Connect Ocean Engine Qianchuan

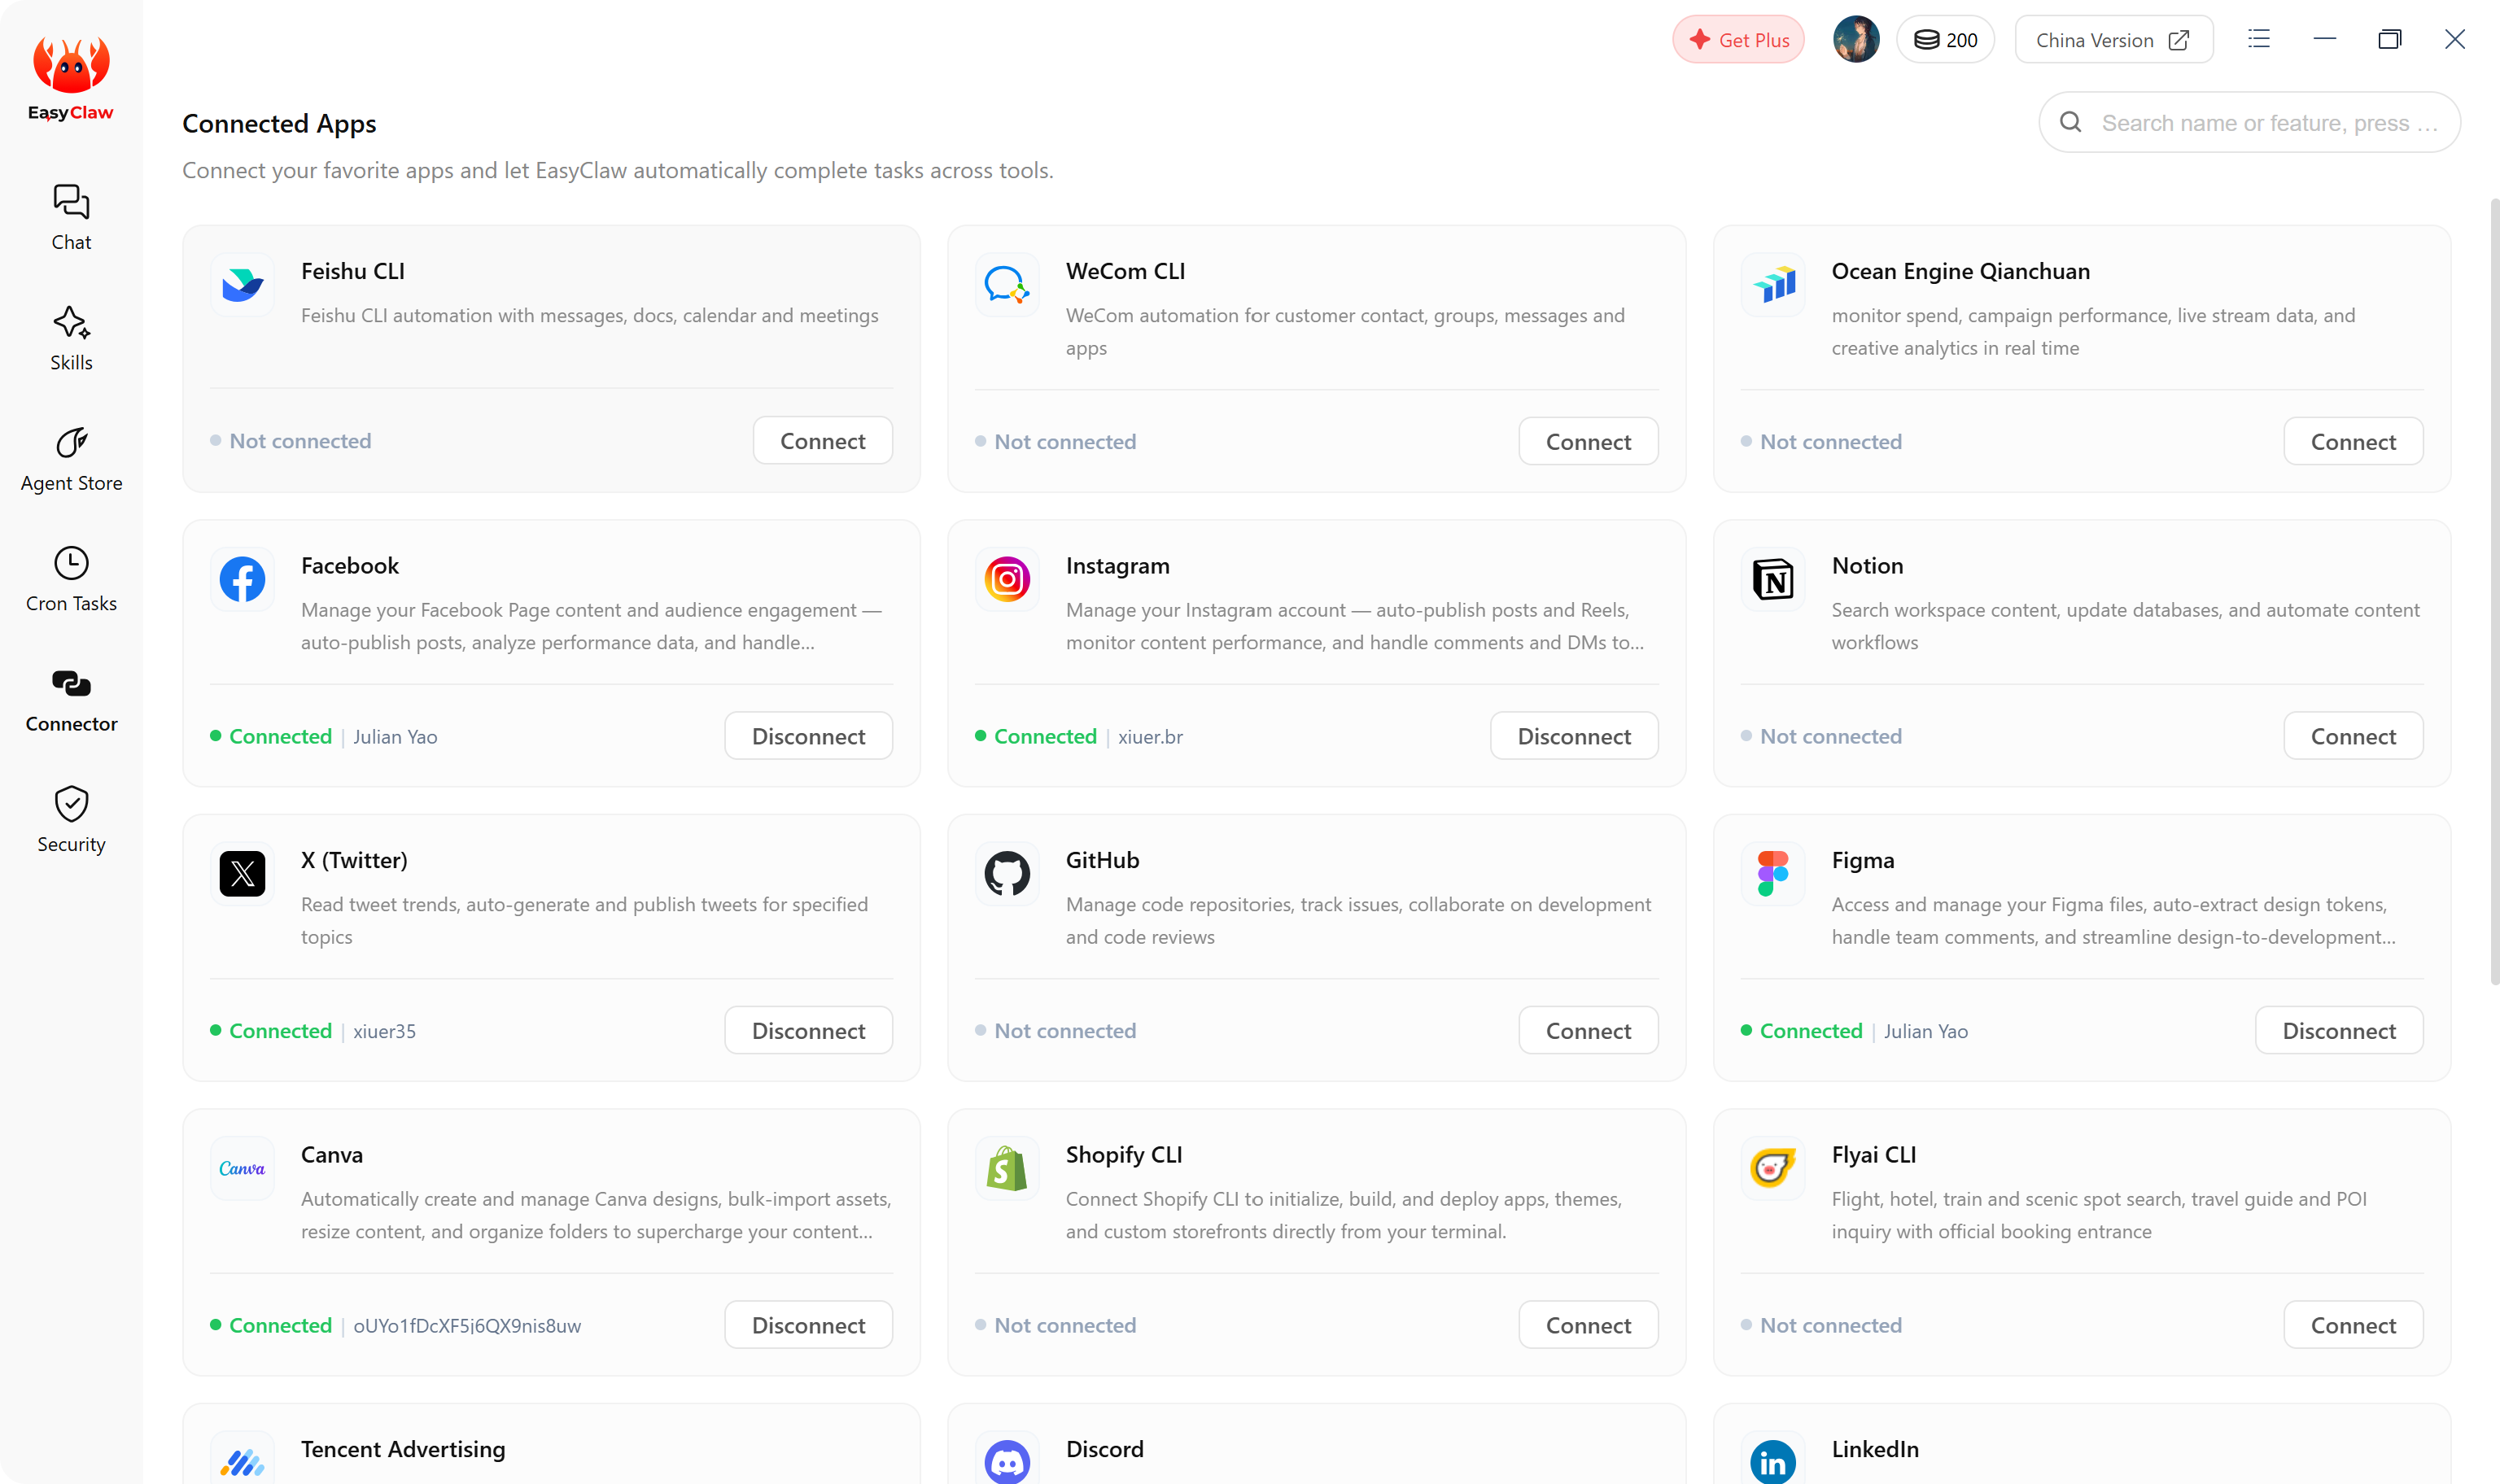point(2353,442)
